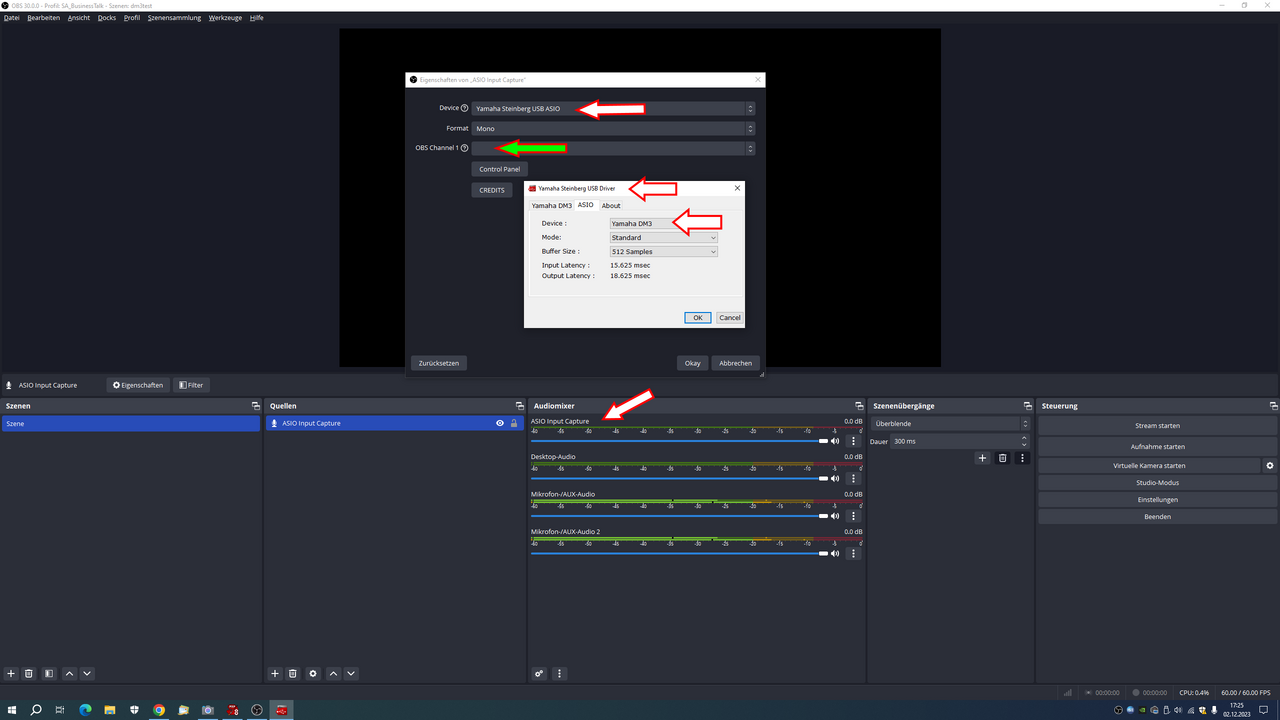Toggle visibility of ASIO Input Capture source
Image resolution: width=1280 pixels, height=720 pixels.
pos(500,423)
